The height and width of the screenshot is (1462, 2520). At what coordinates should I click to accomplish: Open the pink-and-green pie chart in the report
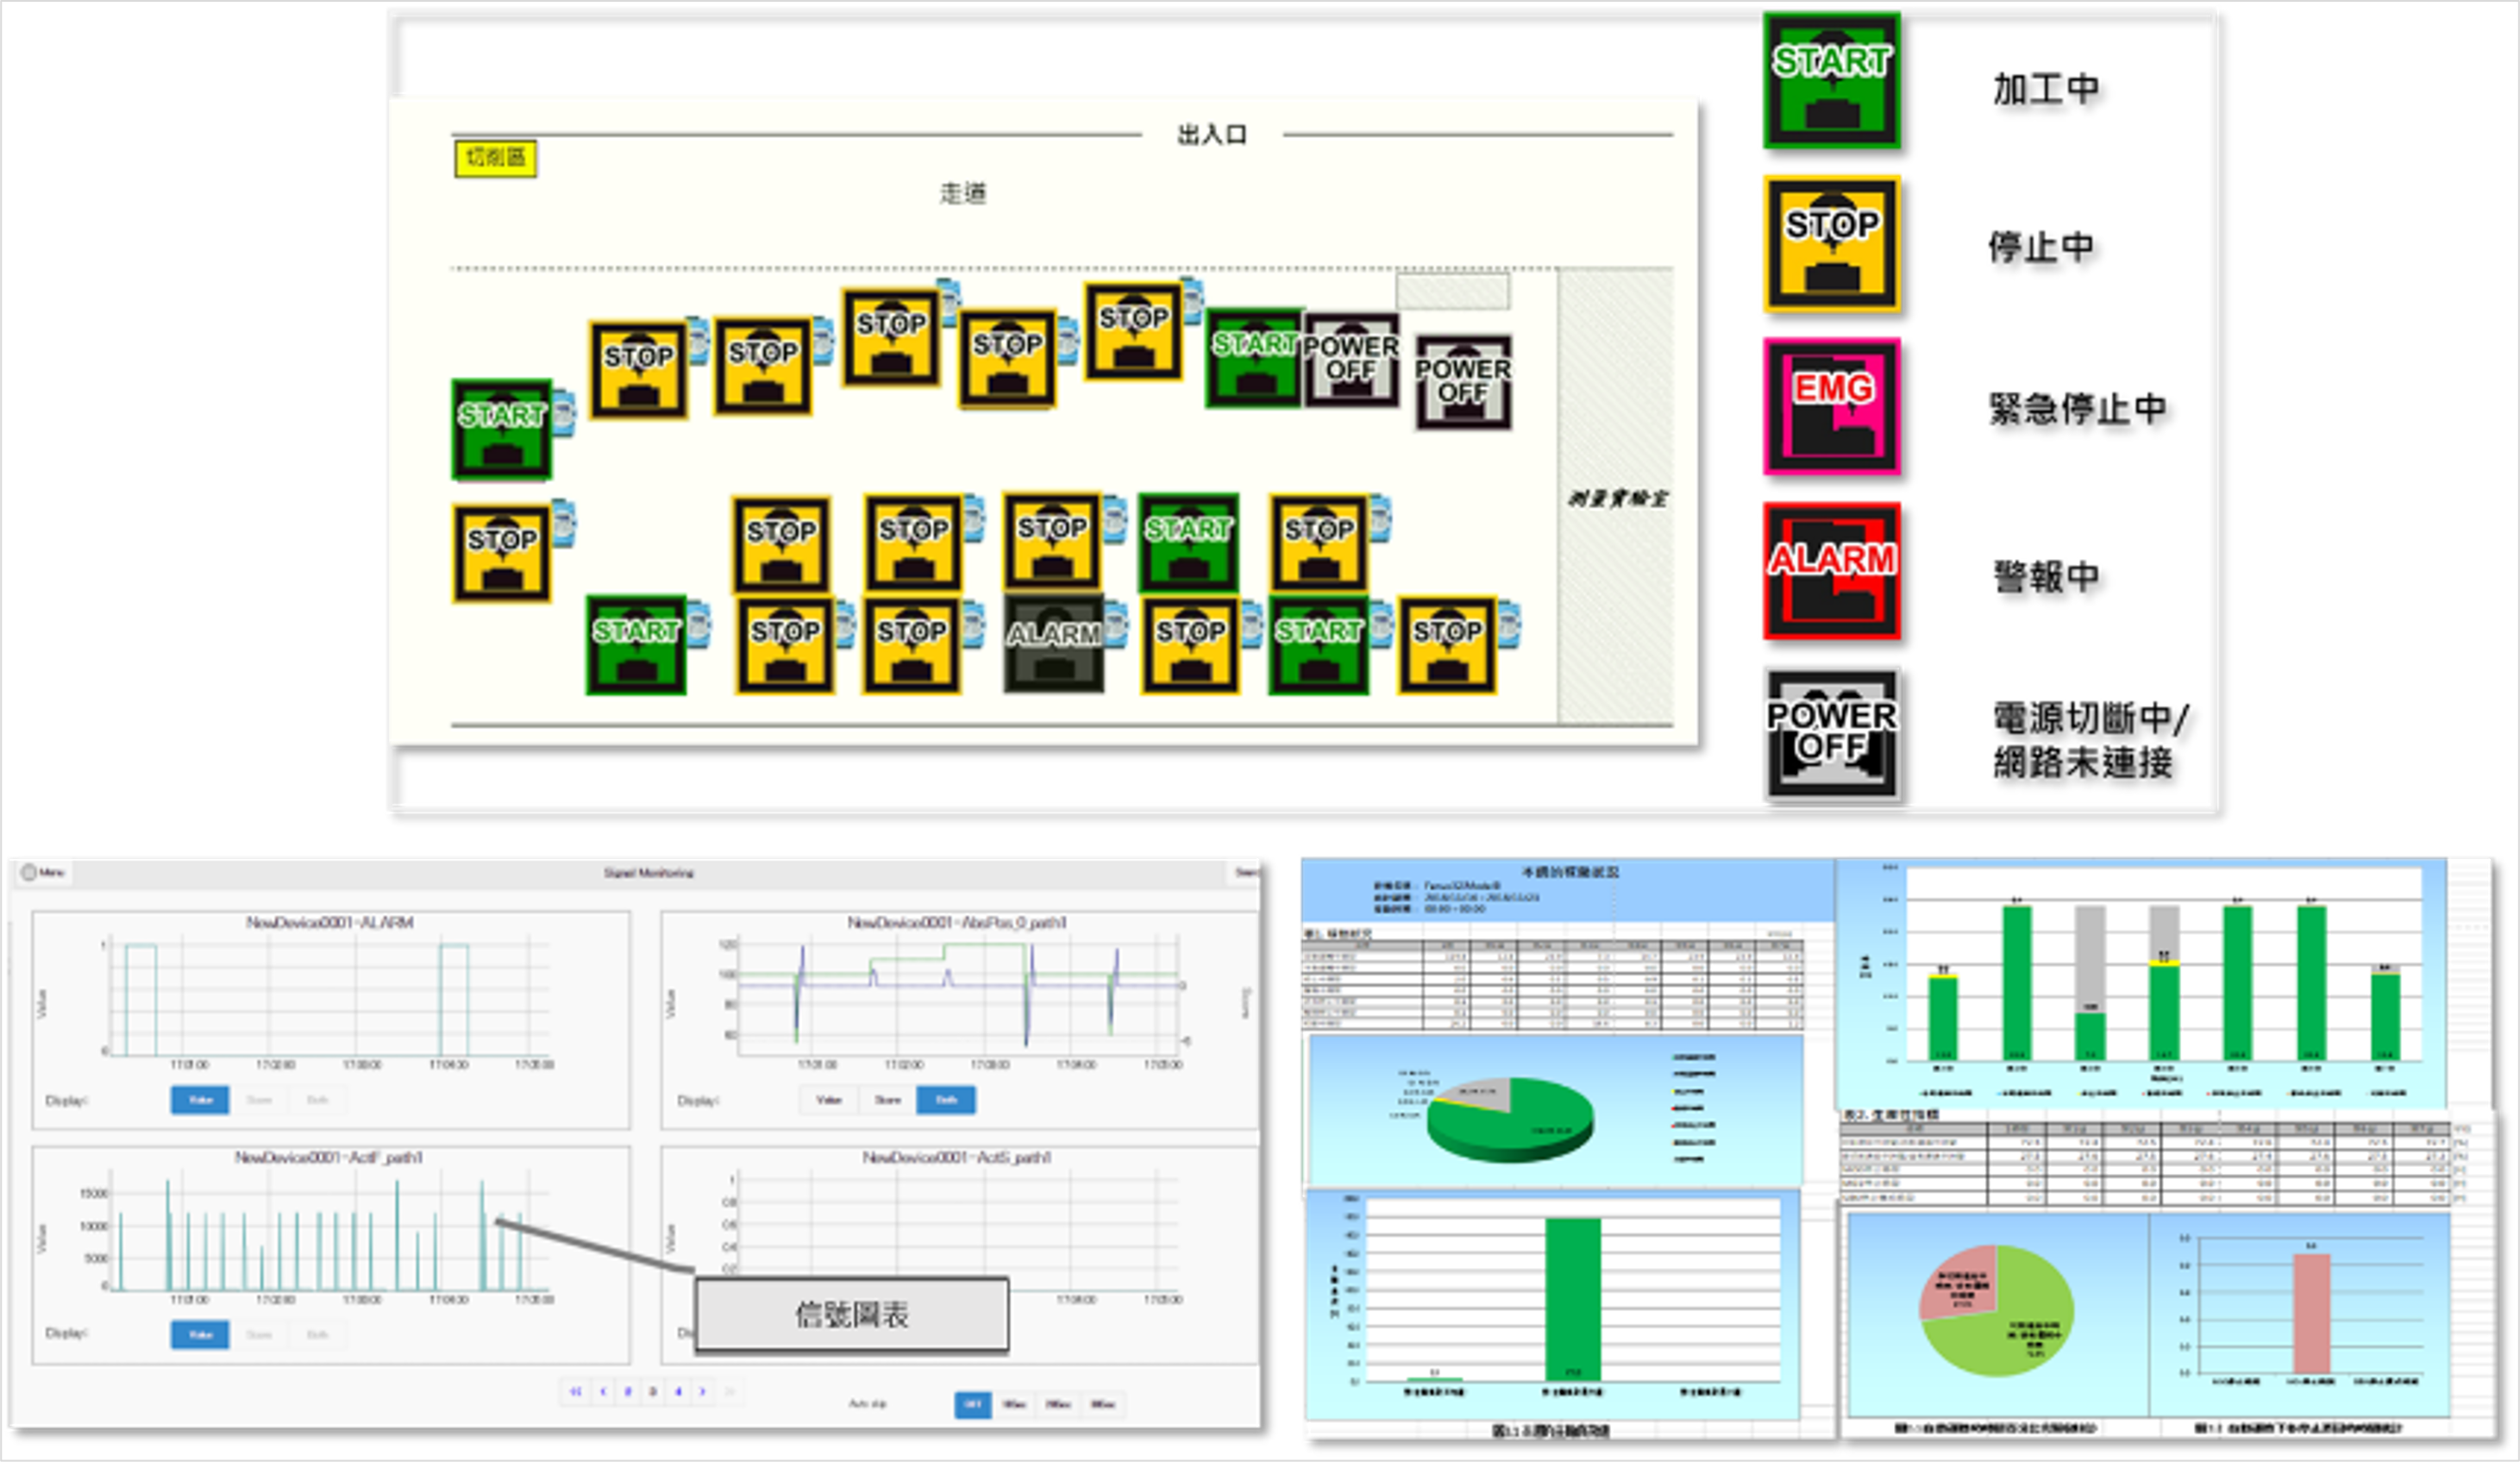[x=1997, y=1310]
